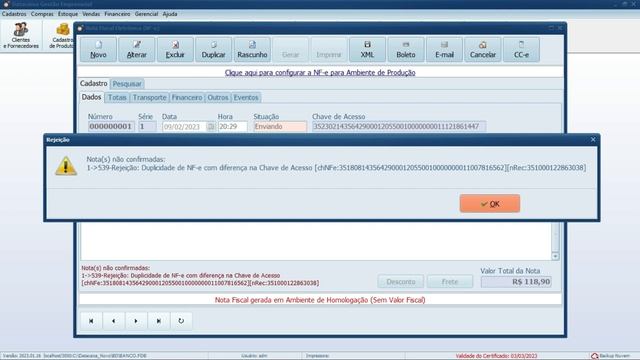
Task: Click the Novo toolbar button
Action: pos(98,50)
